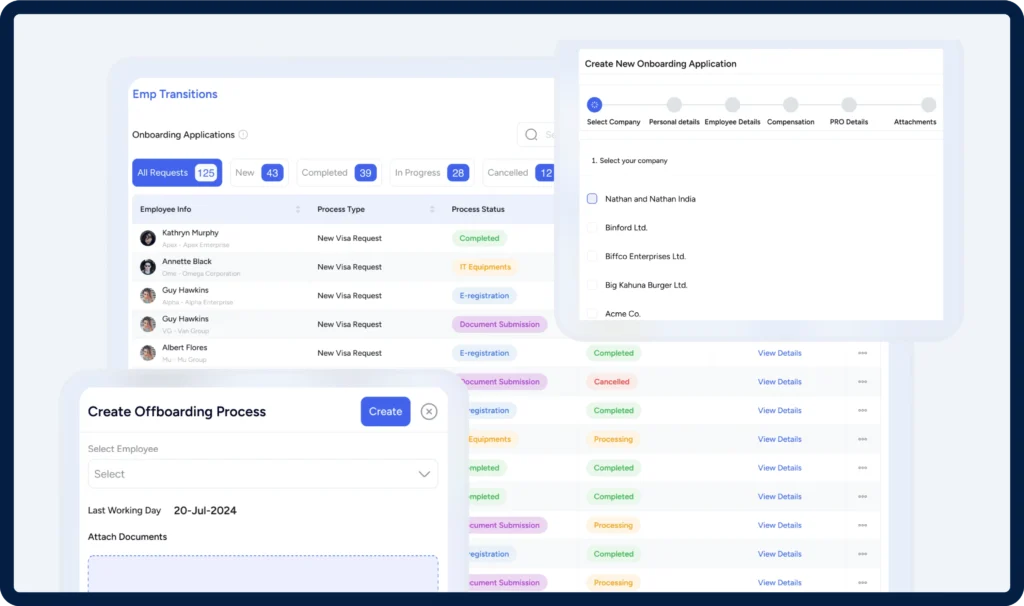Check the Binford Ltd. checkbox
The width and height of the screenshot is (1024, 606).
592,228
